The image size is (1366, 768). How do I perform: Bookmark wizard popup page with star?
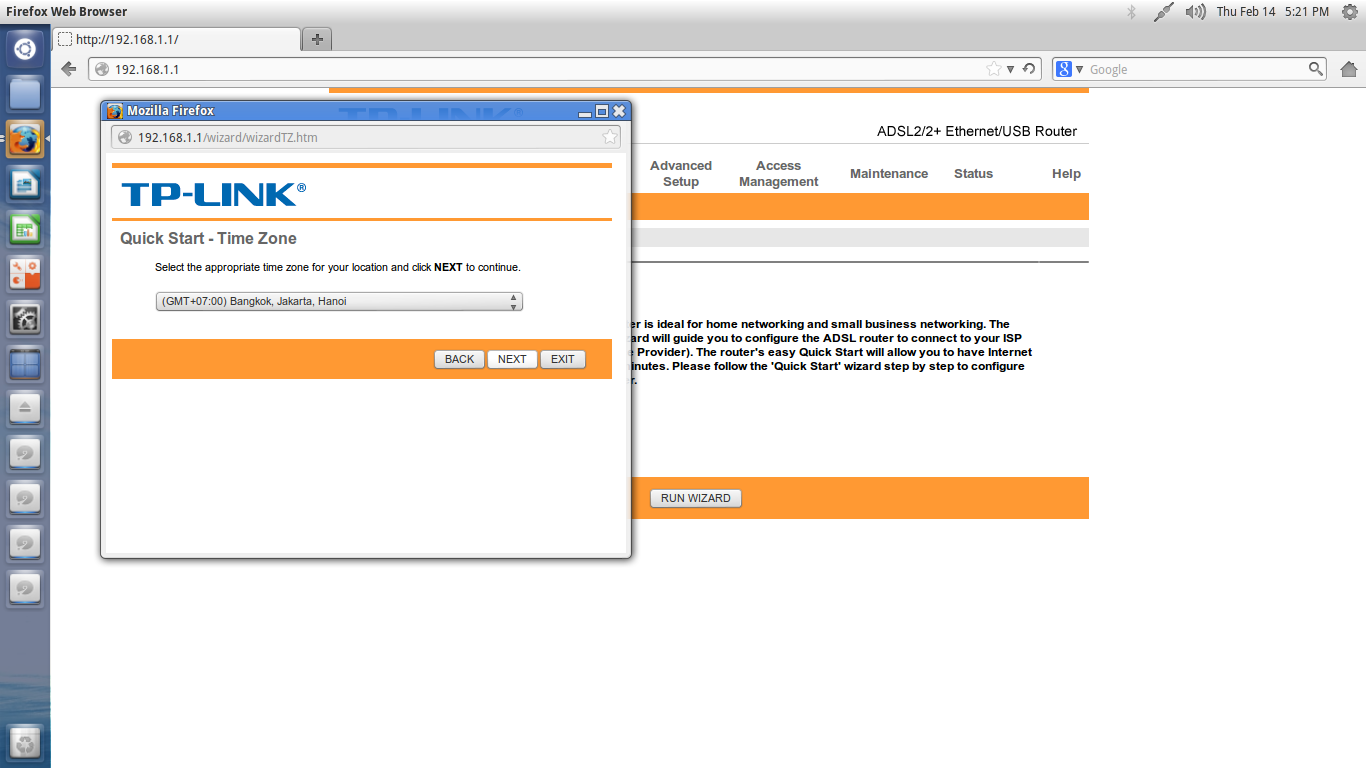609,137
